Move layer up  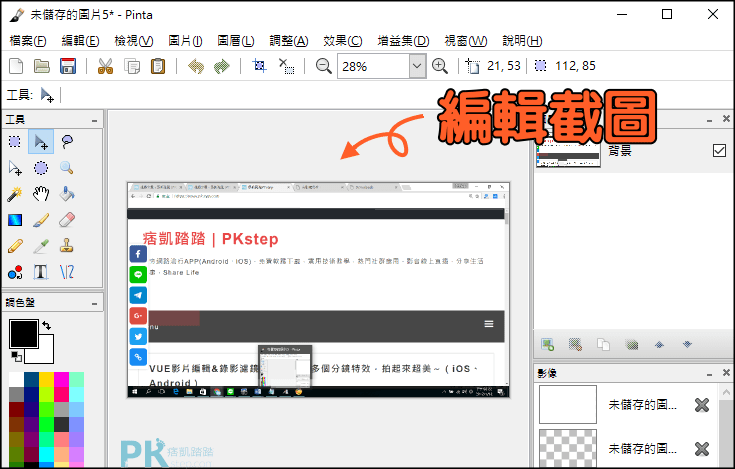click(x=659, y=345)
